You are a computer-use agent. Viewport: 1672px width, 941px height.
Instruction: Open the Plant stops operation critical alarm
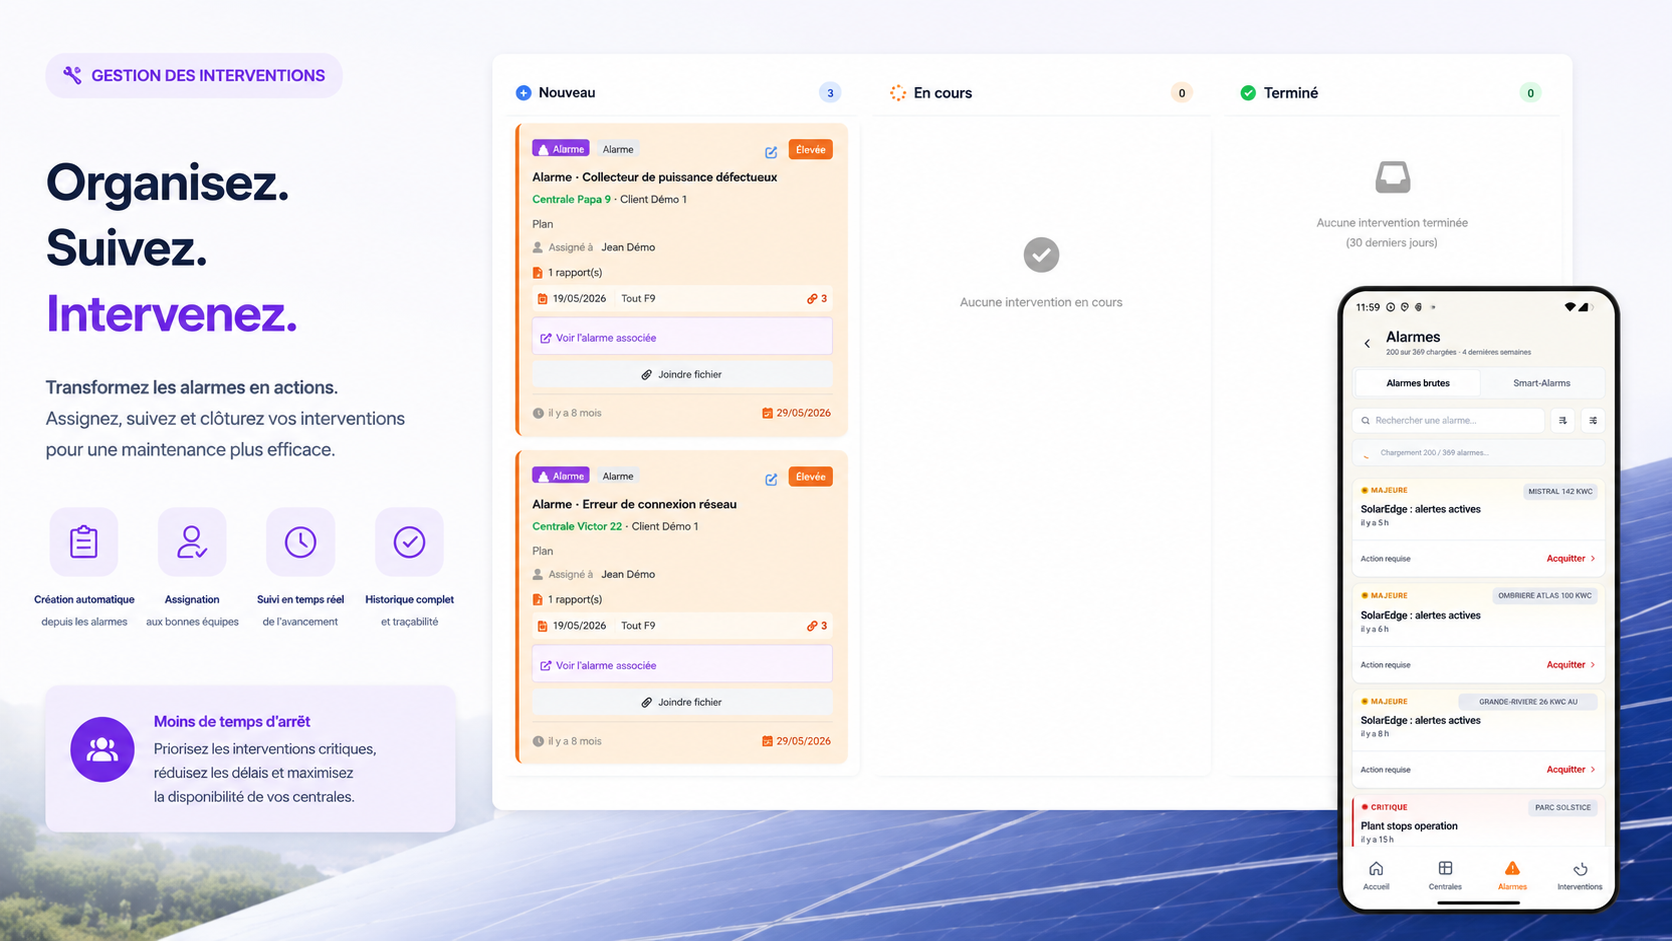[x=1479, y=822]
